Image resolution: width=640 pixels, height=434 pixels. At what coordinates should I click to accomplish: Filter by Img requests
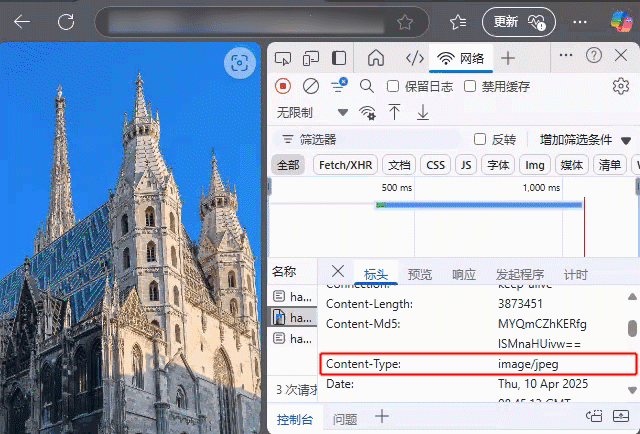pos(535,165)
